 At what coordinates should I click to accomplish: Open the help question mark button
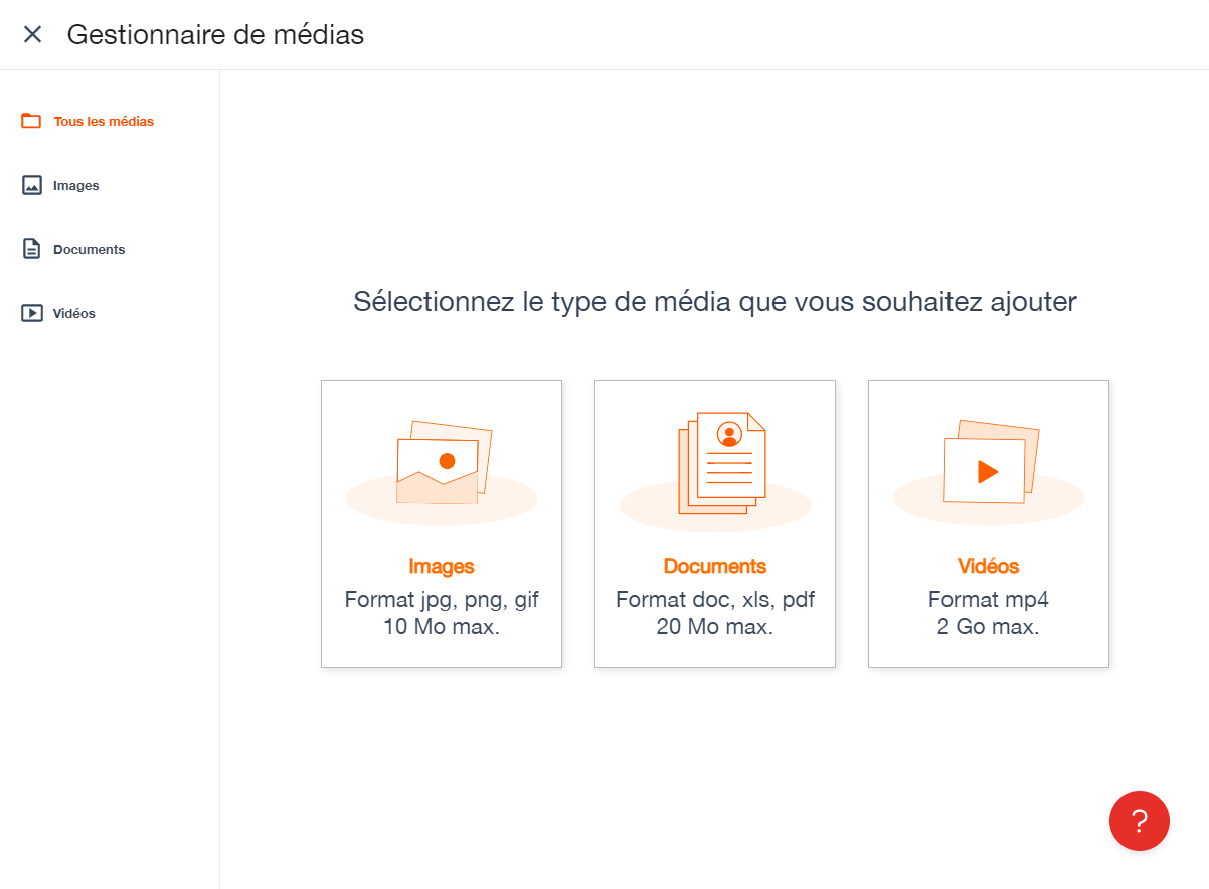pyautogui.click(x=1139, y=821)
